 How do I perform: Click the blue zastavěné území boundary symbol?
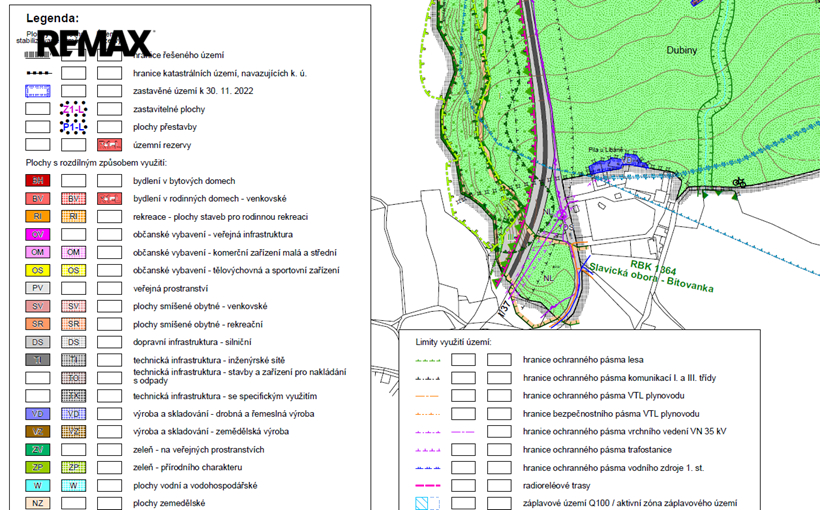point(38,91)
